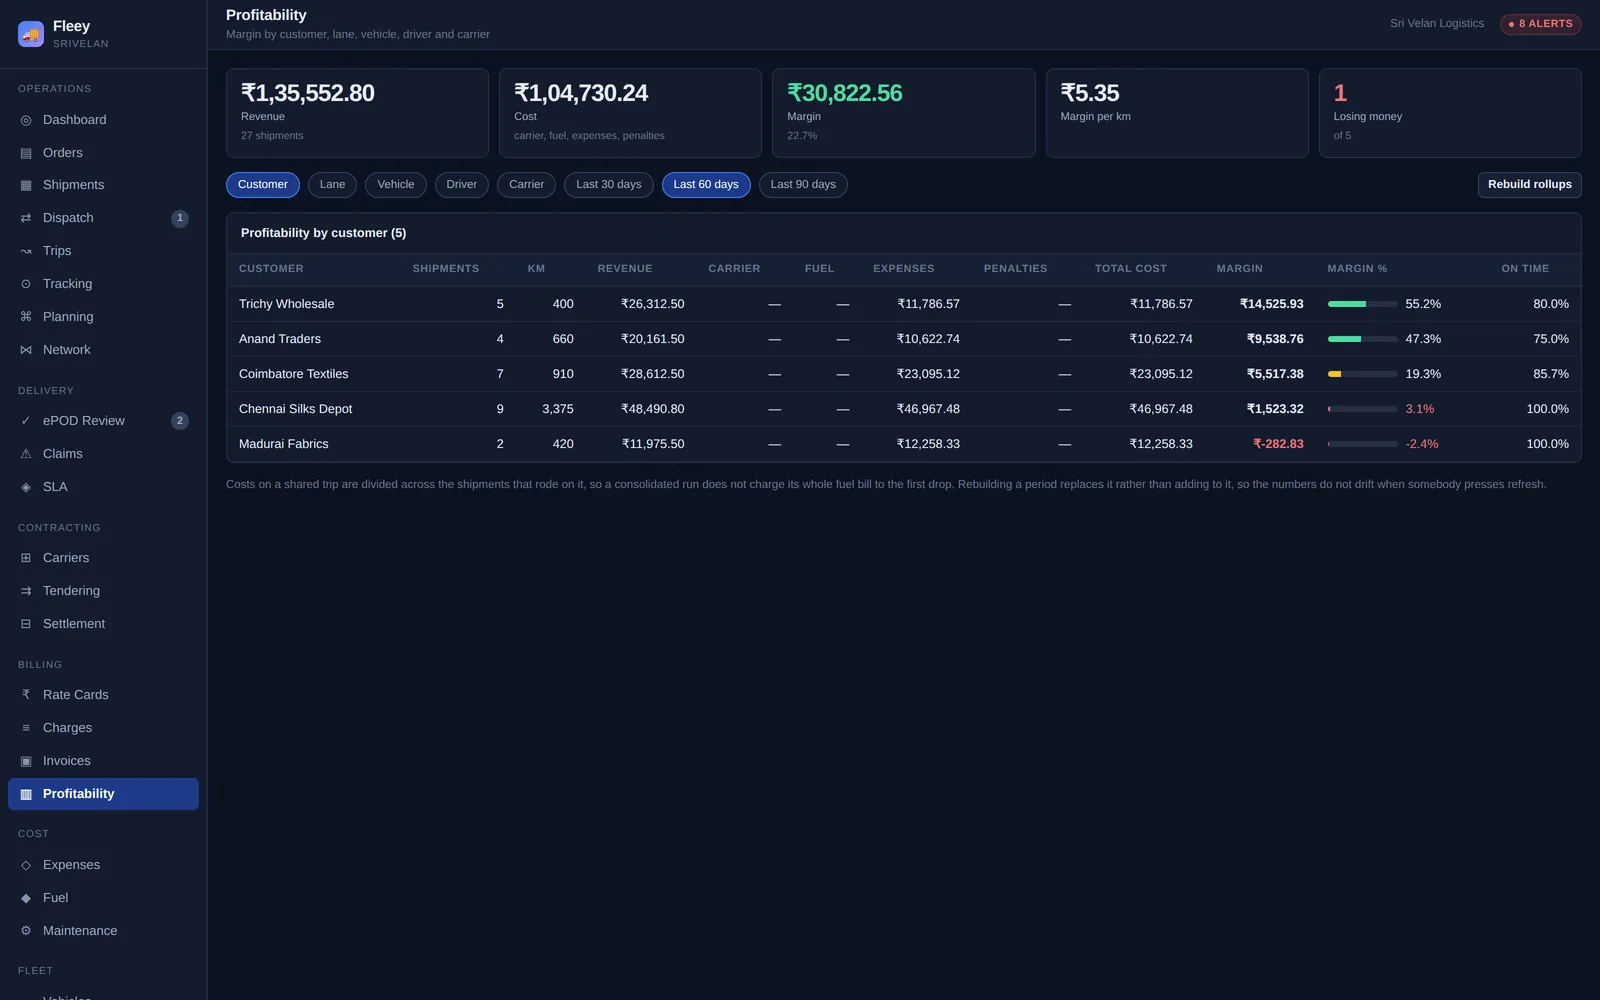The width and height of the screenshot is (1600, 1000).
Task: Click the Invoices sidebar icon
Action: click(26, 761)
